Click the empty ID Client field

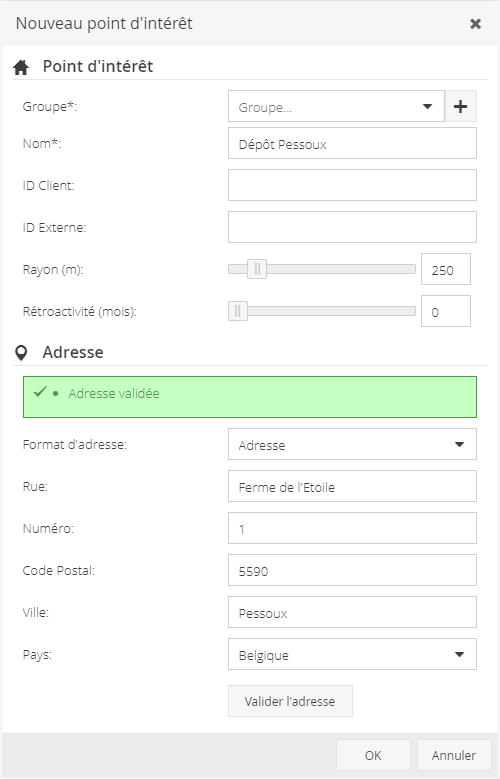(352, 185)
